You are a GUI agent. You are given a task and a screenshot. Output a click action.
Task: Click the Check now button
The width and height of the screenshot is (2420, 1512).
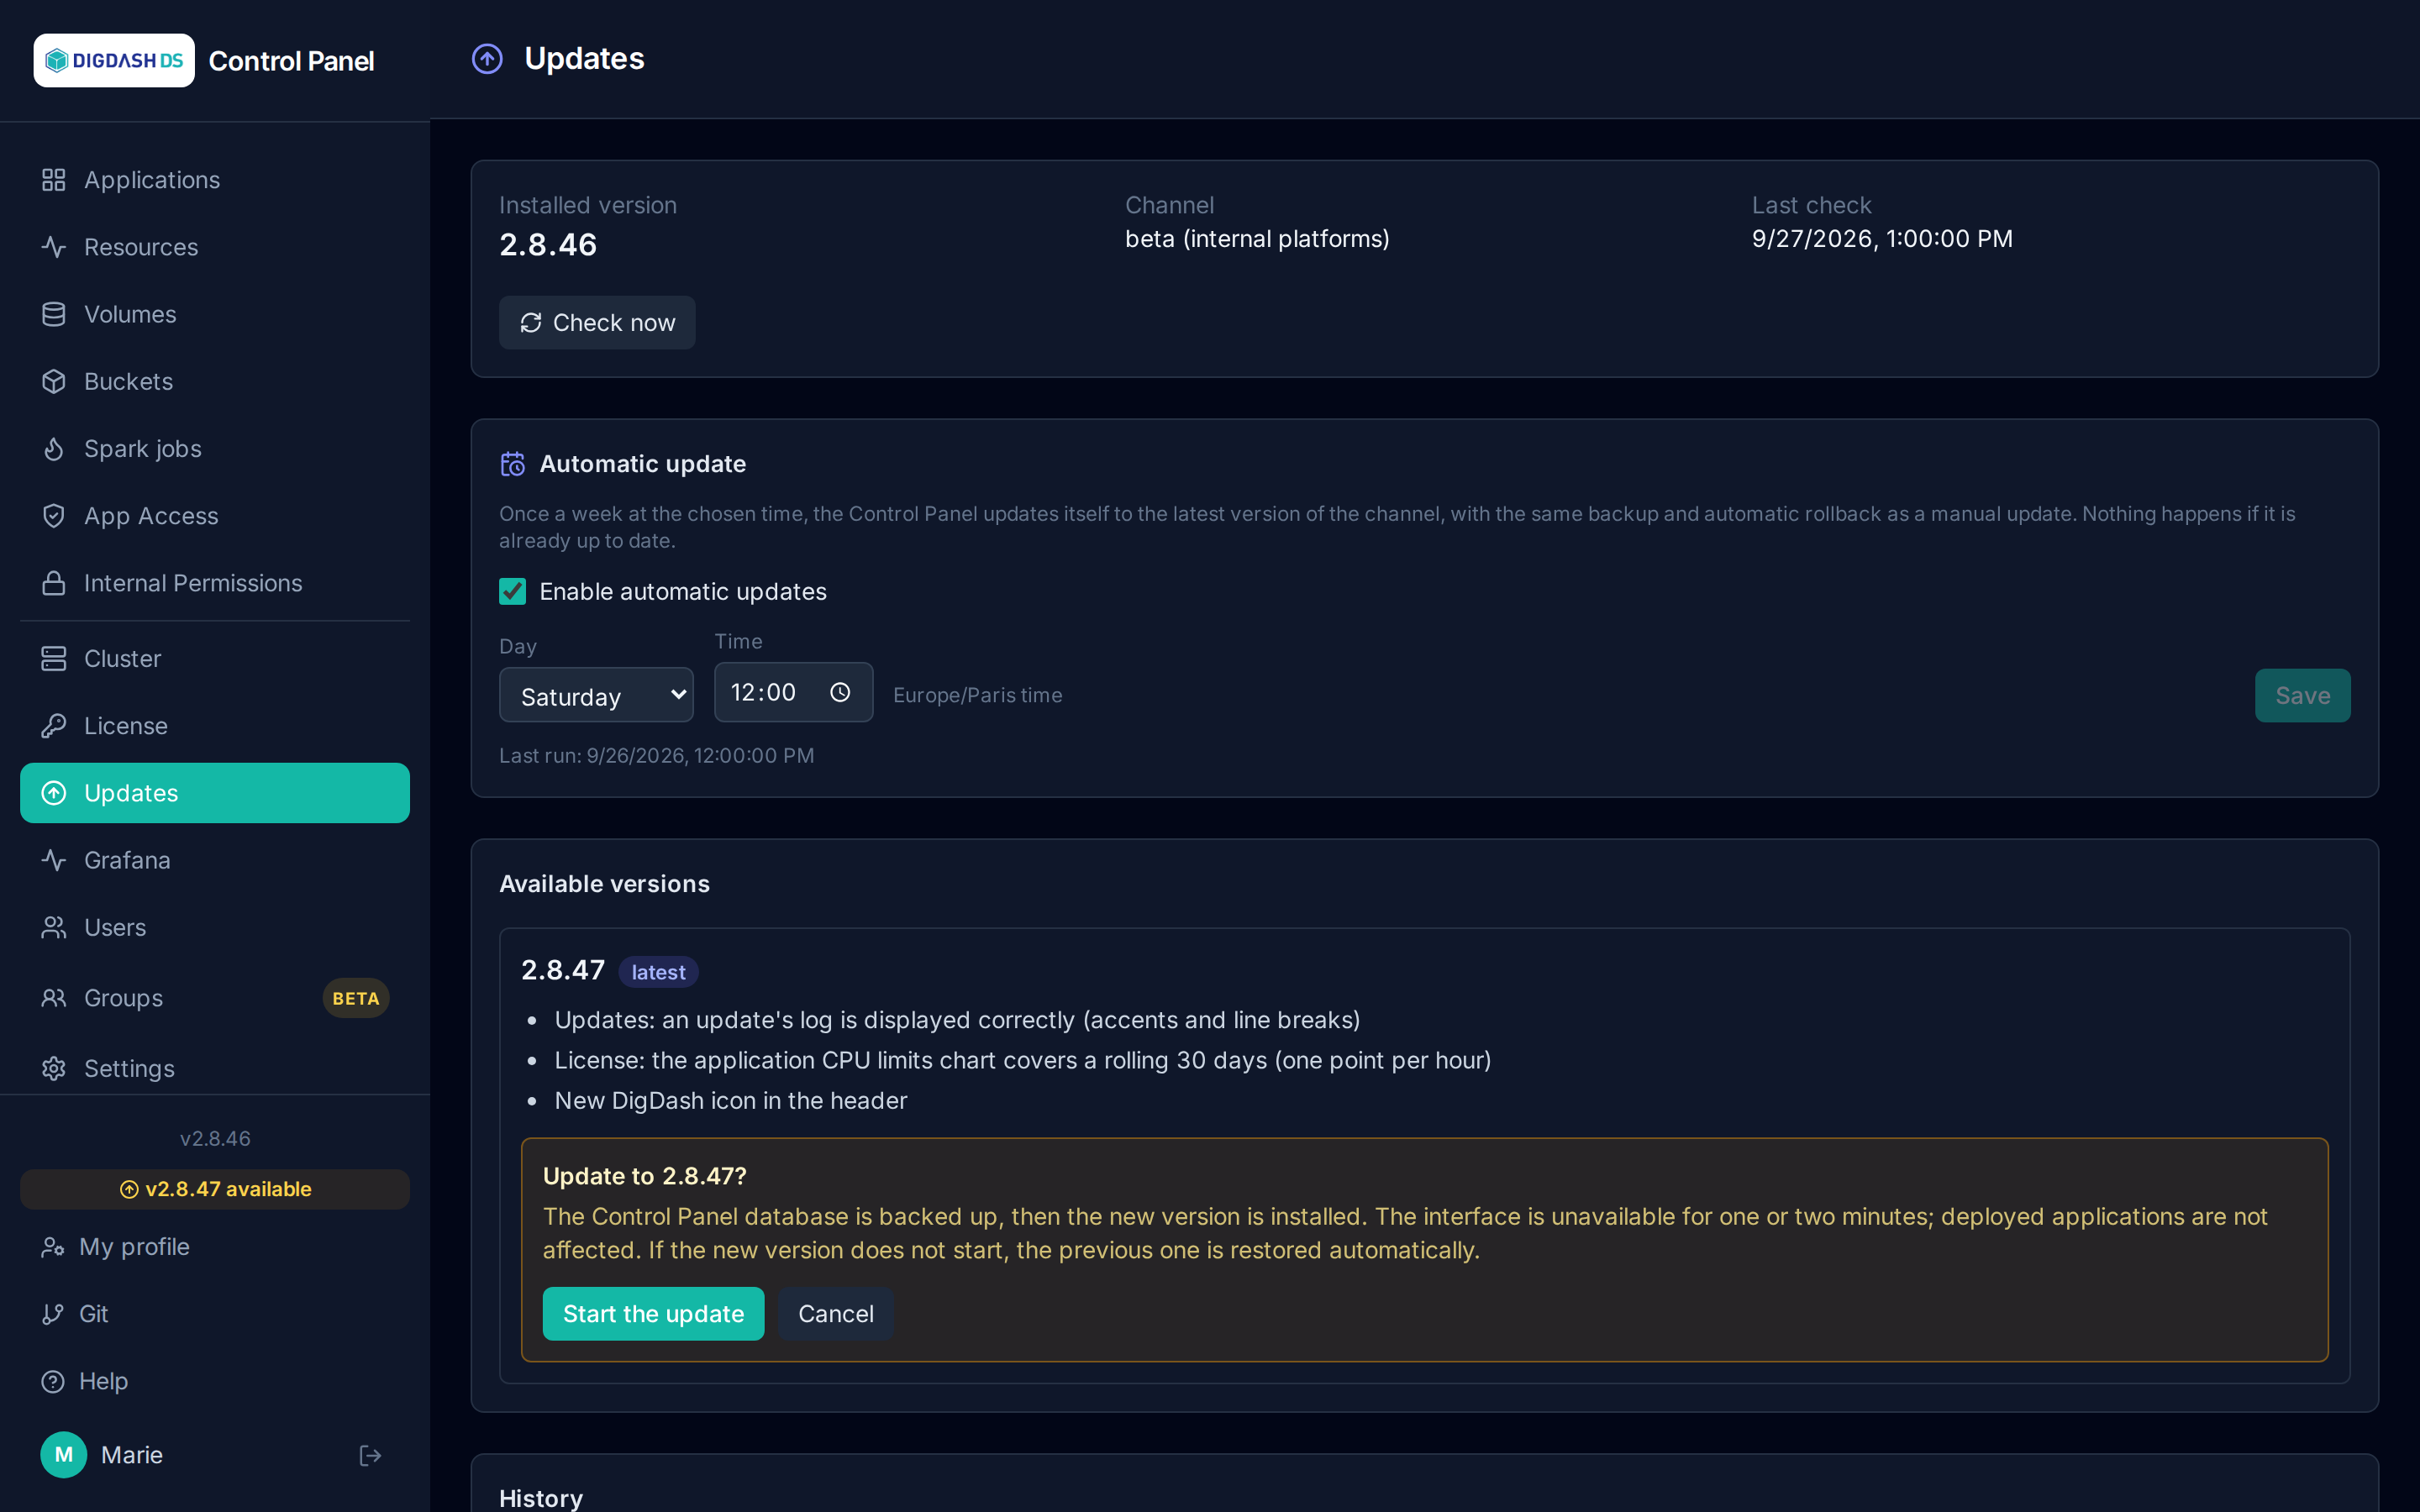click(x=597, y=322)
